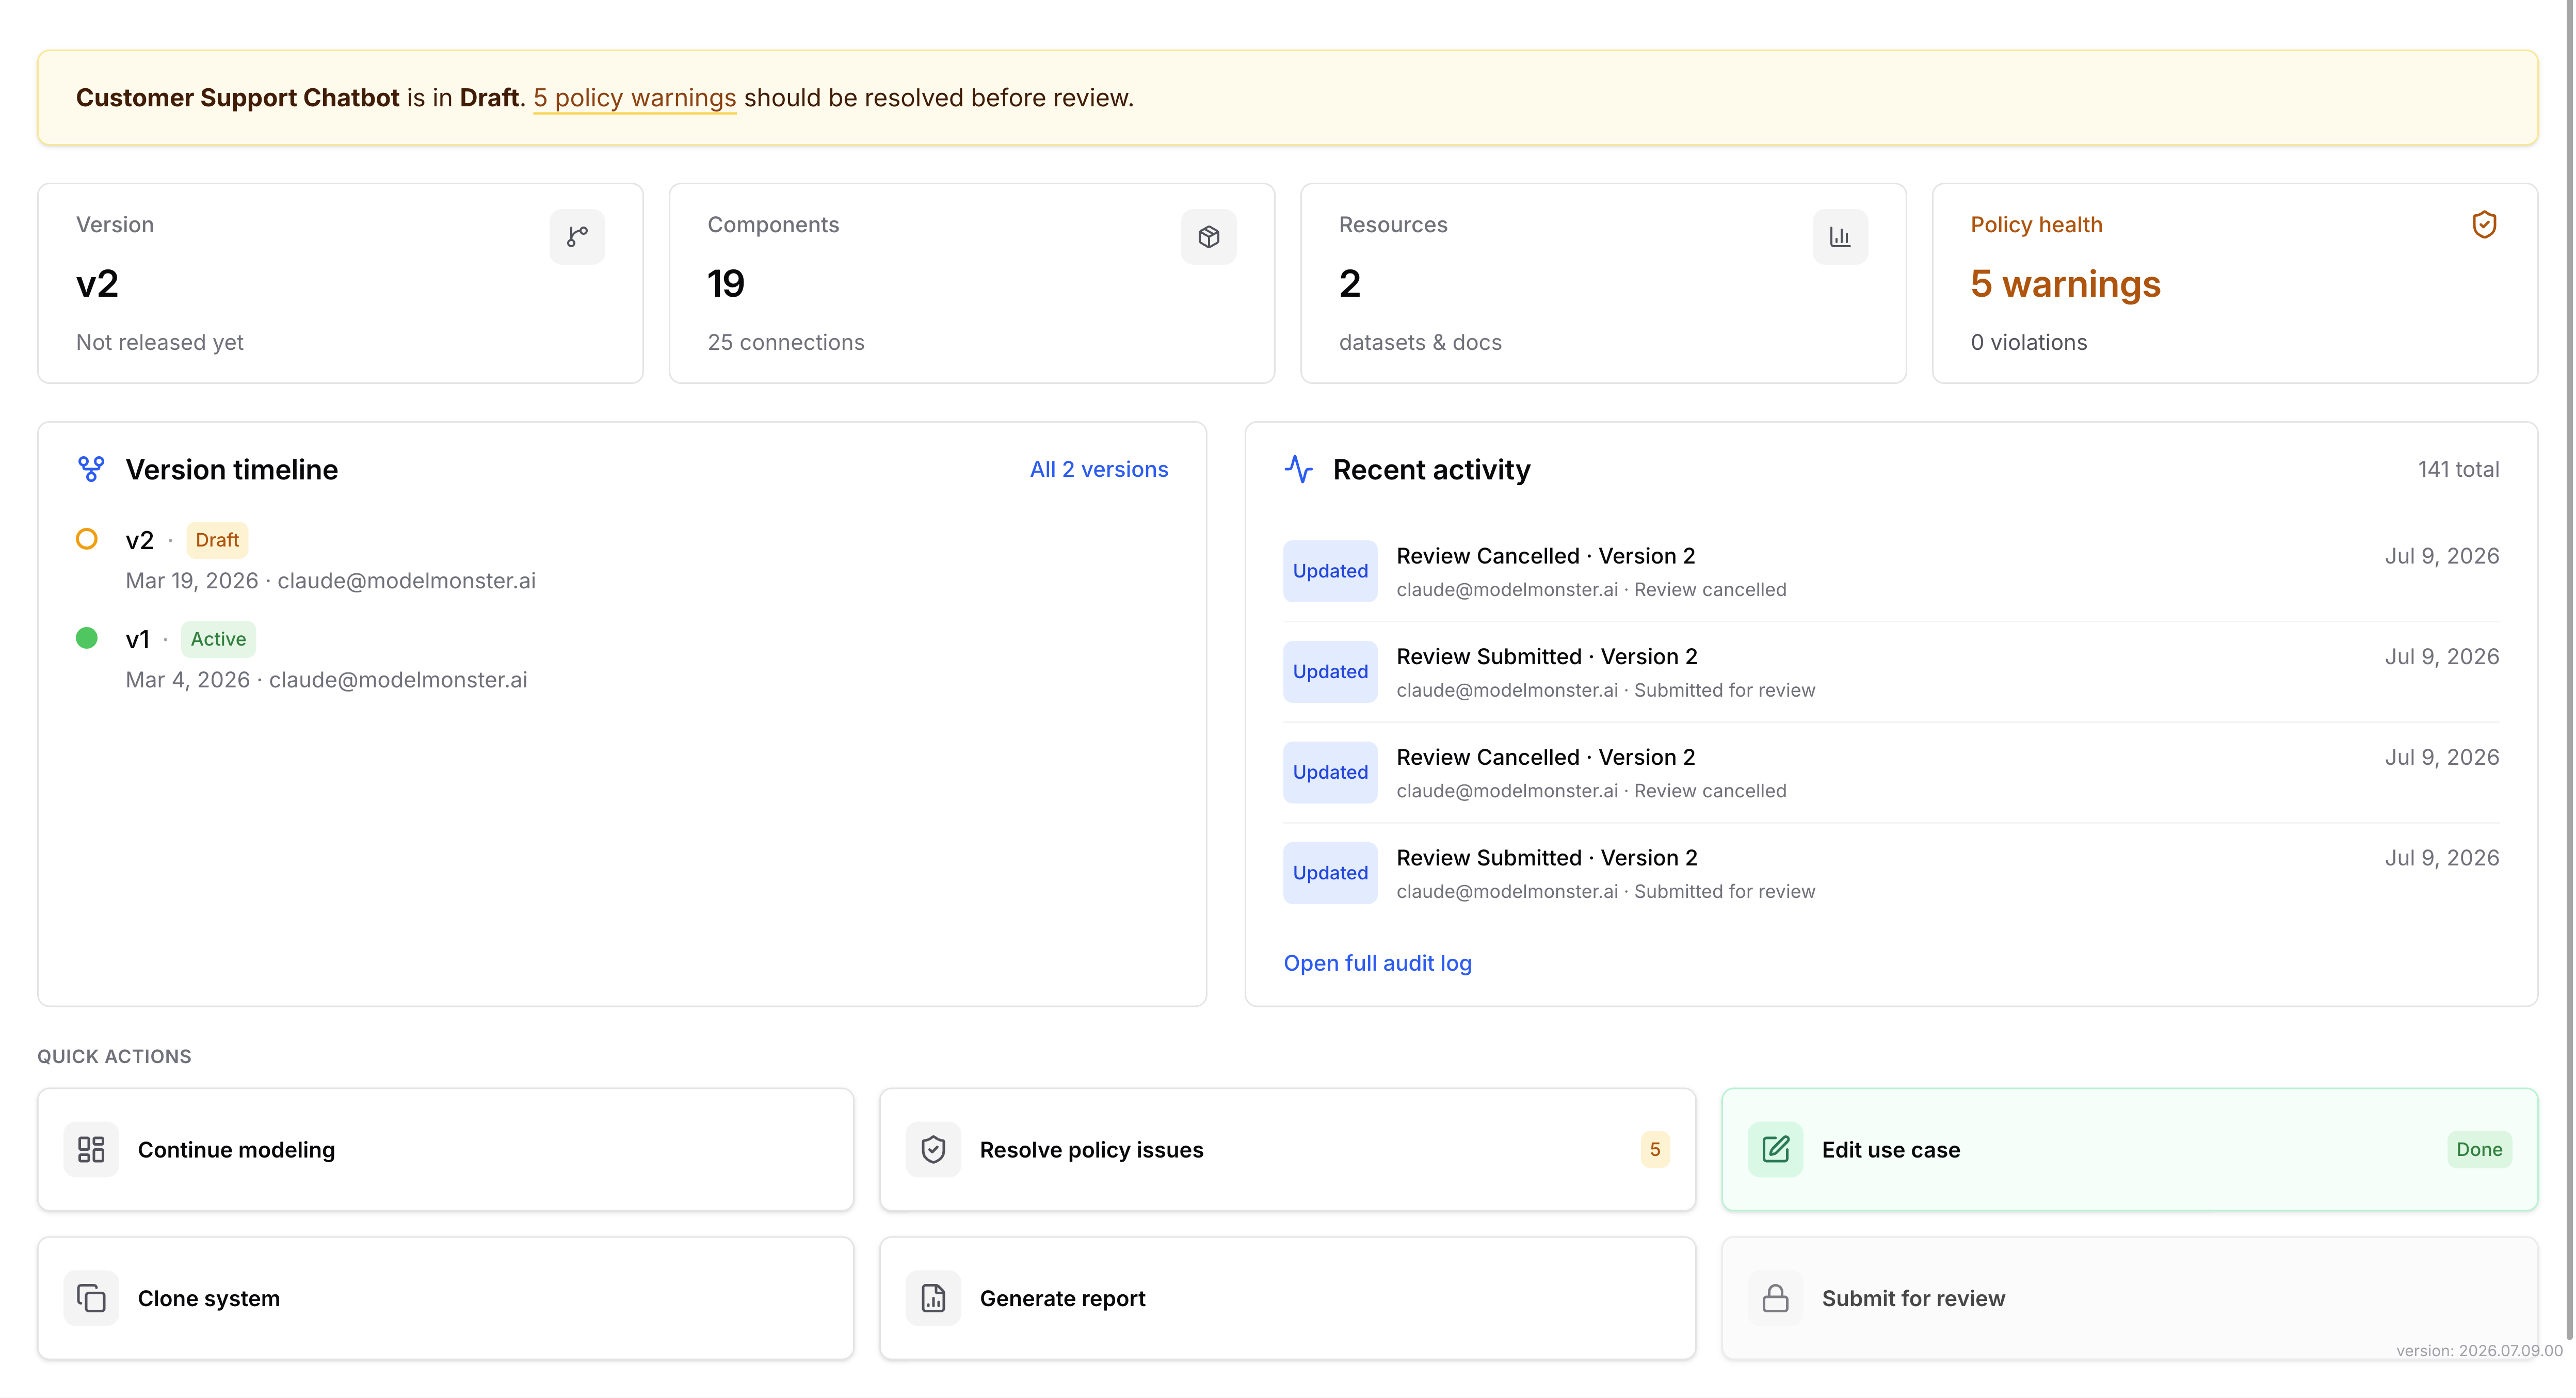Click 'Mar 19, 2026' v2 timeline entry text
The width and height of the screenshot is (2576, 1398).
pyautogui.click(x=192, y=581)
